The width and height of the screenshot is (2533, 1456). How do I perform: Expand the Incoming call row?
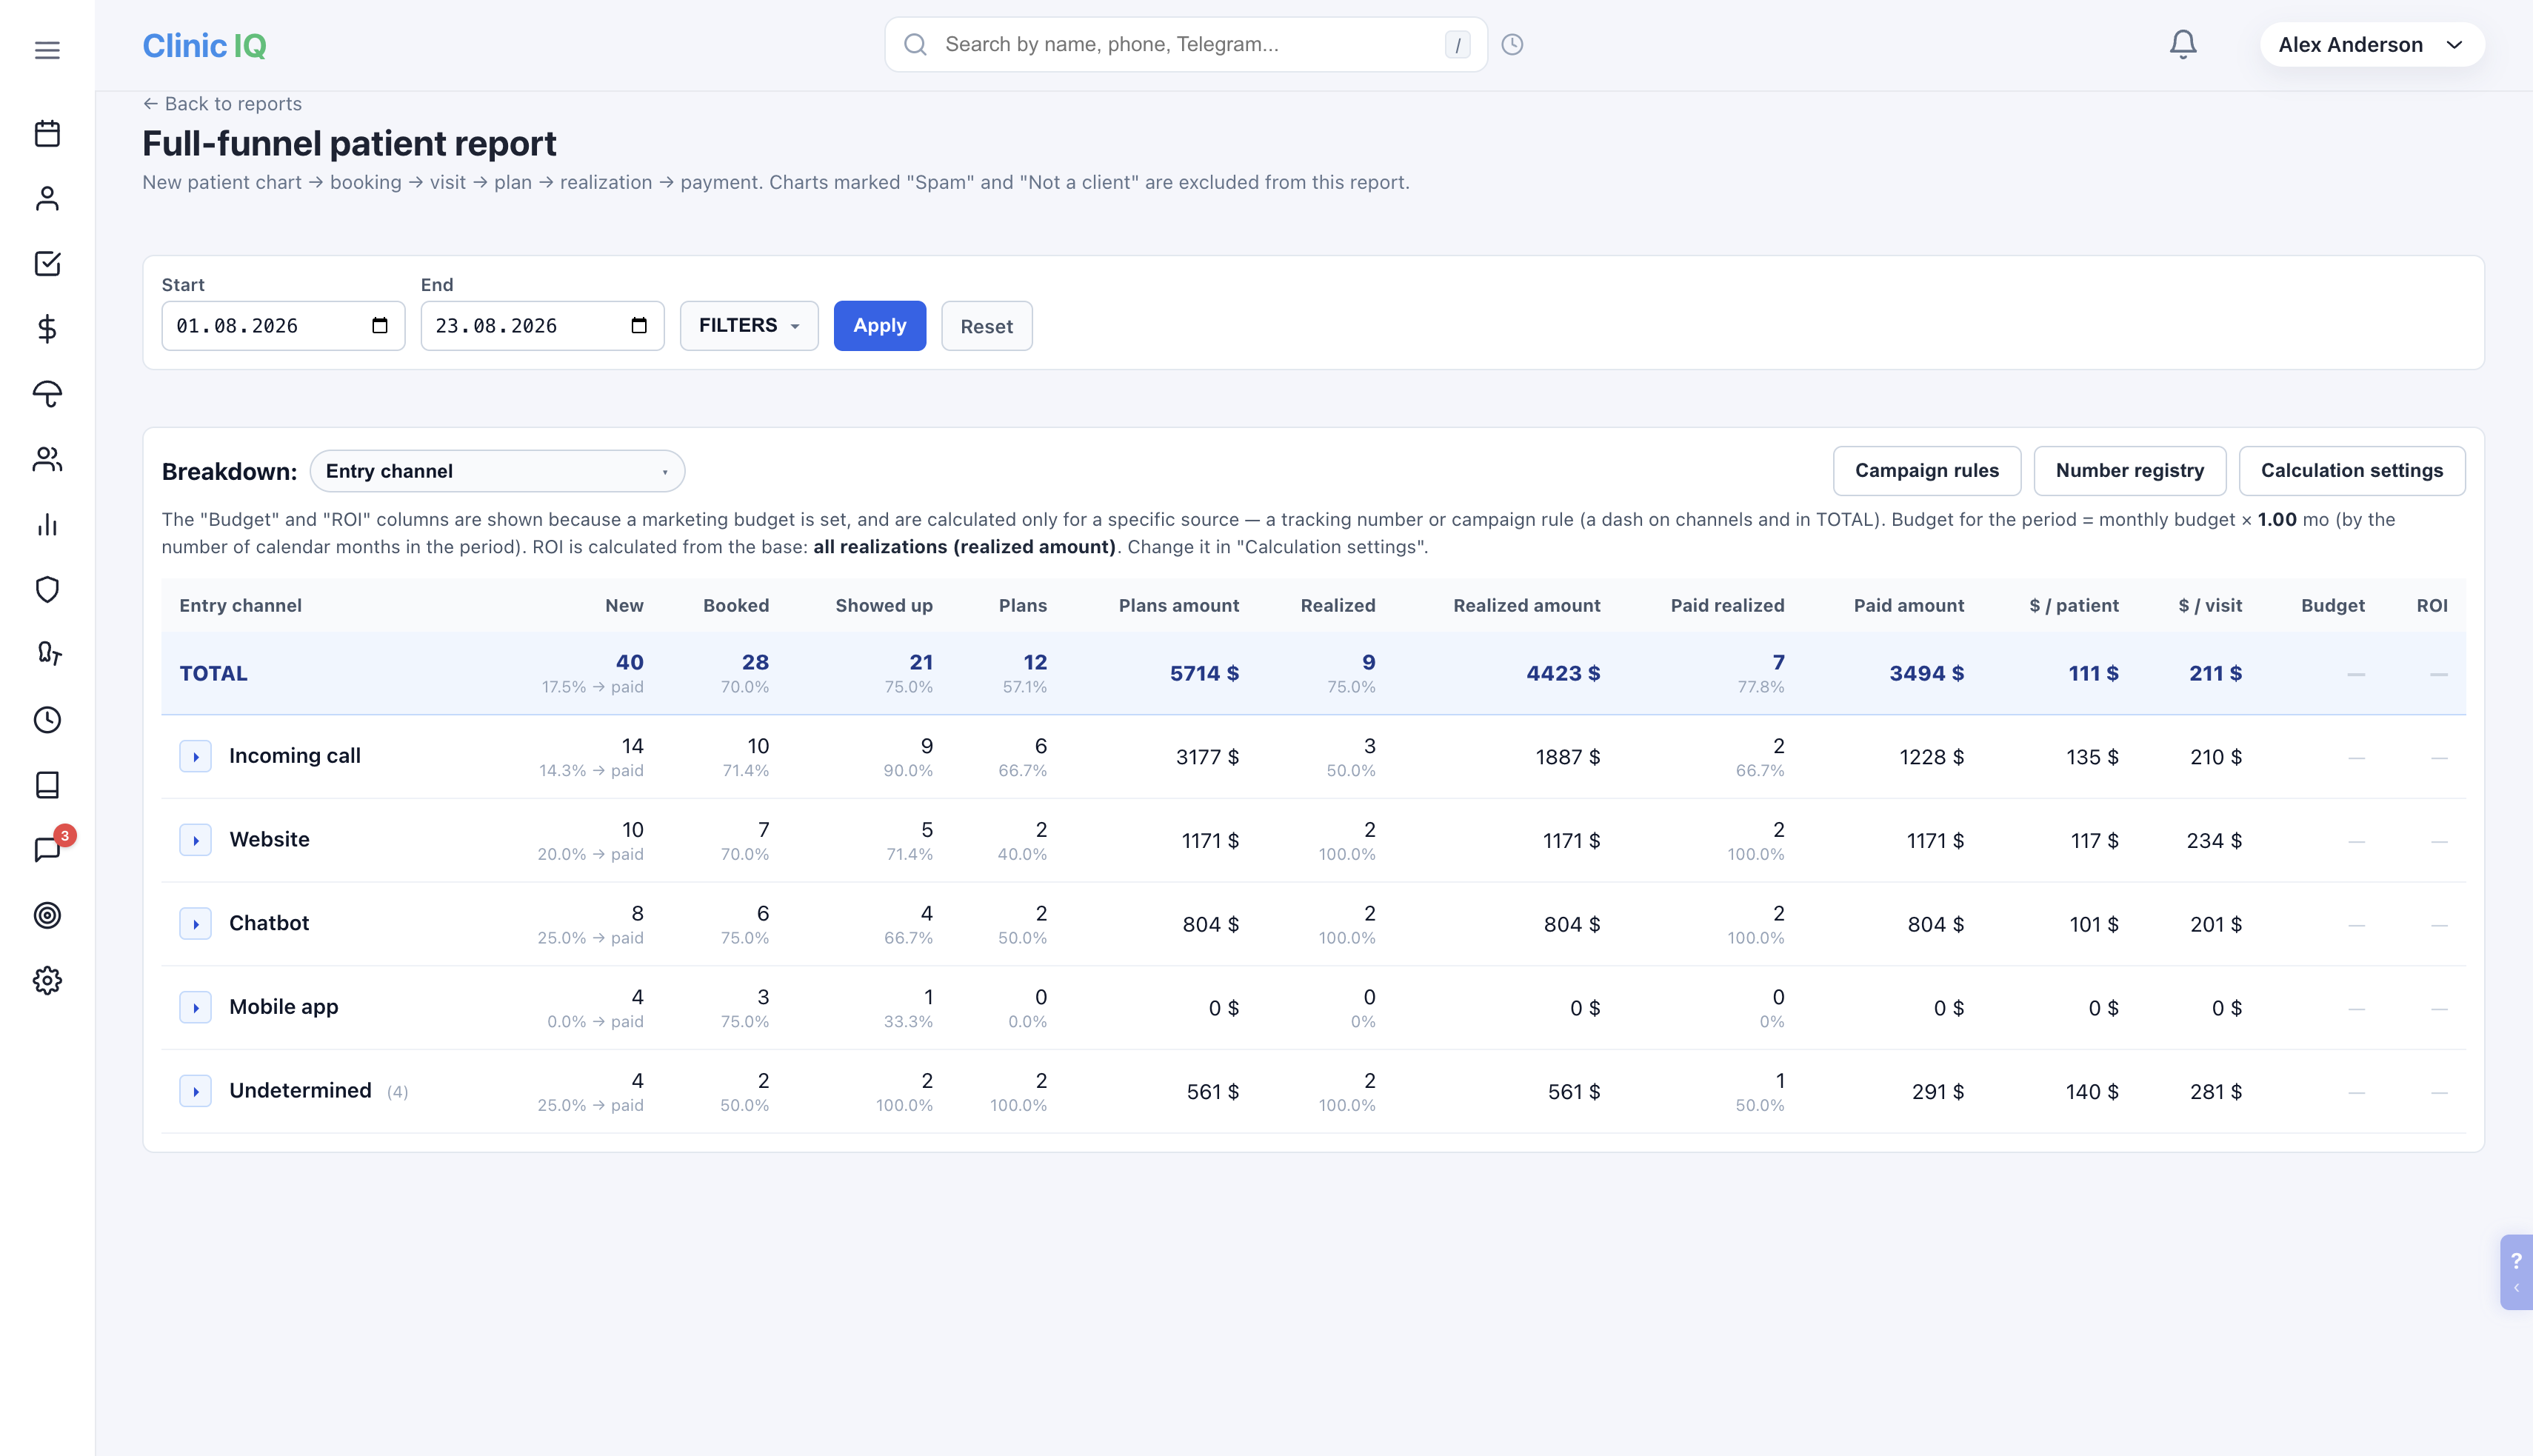point(196,757)
